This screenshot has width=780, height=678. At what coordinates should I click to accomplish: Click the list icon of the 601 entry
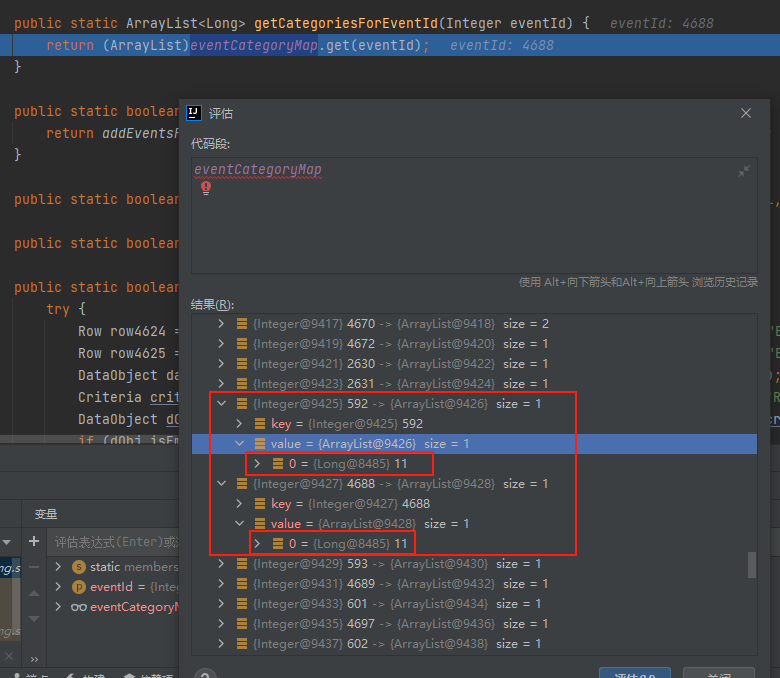pyautogui.click(x=242, y=604)
